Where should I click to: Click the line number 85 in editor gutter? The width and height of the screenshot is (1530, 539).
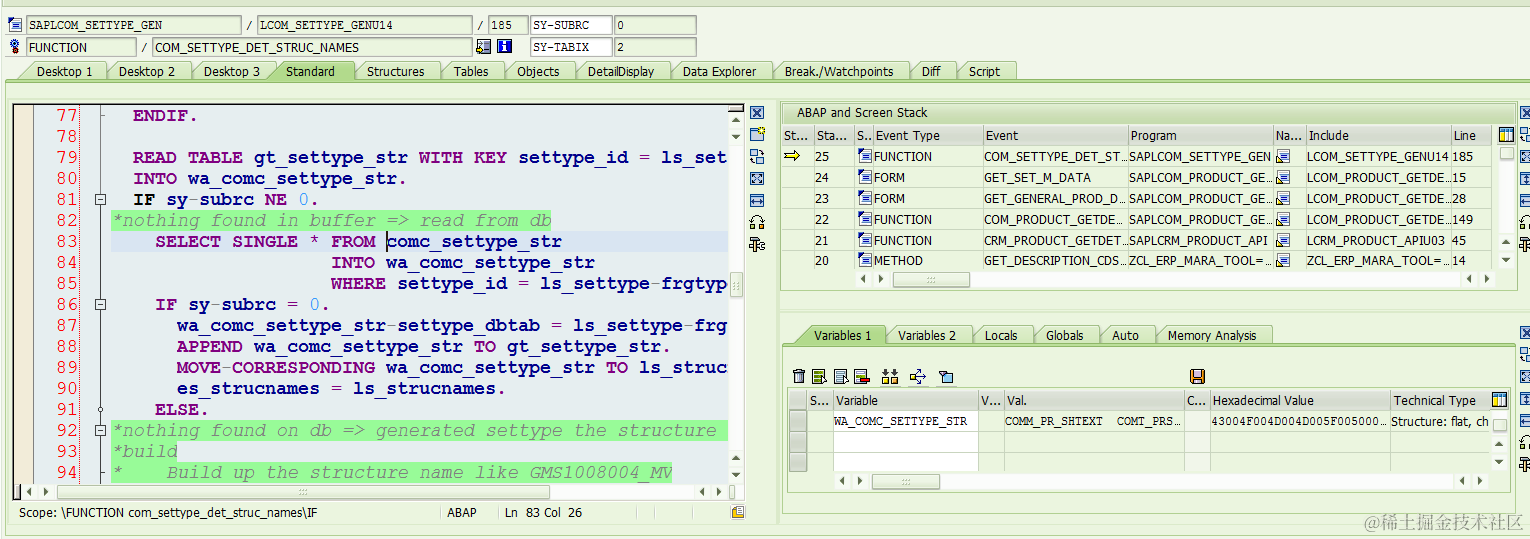(x=67, y=284)
